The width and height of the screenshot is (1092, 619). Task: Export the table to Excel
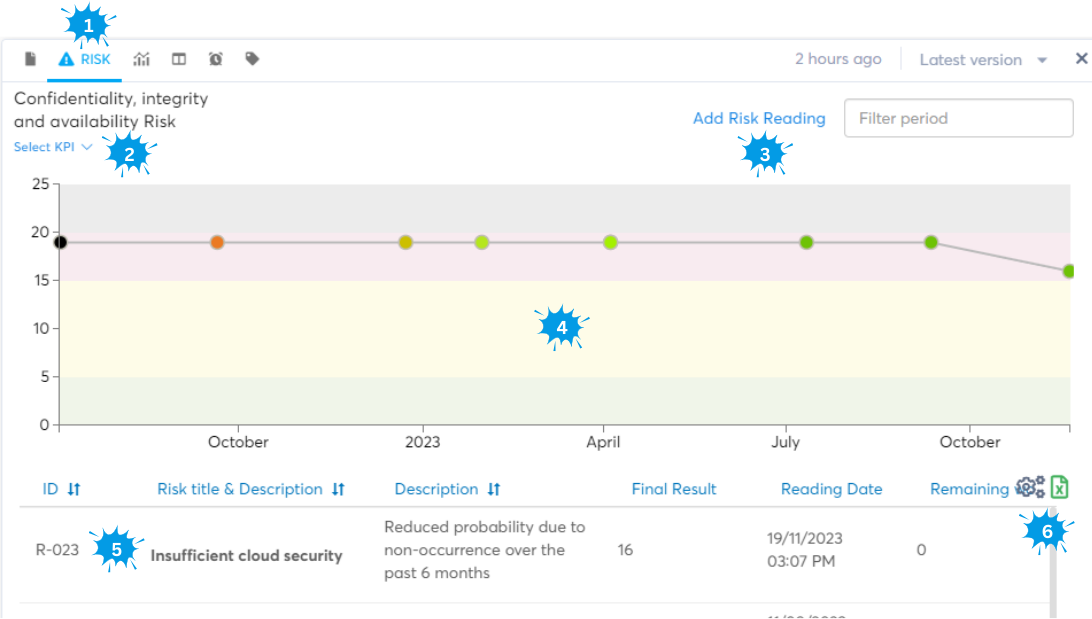coord(1060,487)
